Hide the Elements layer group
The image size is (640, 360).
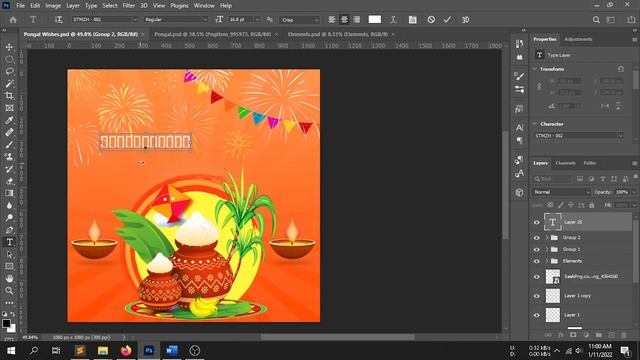point(536,261)
